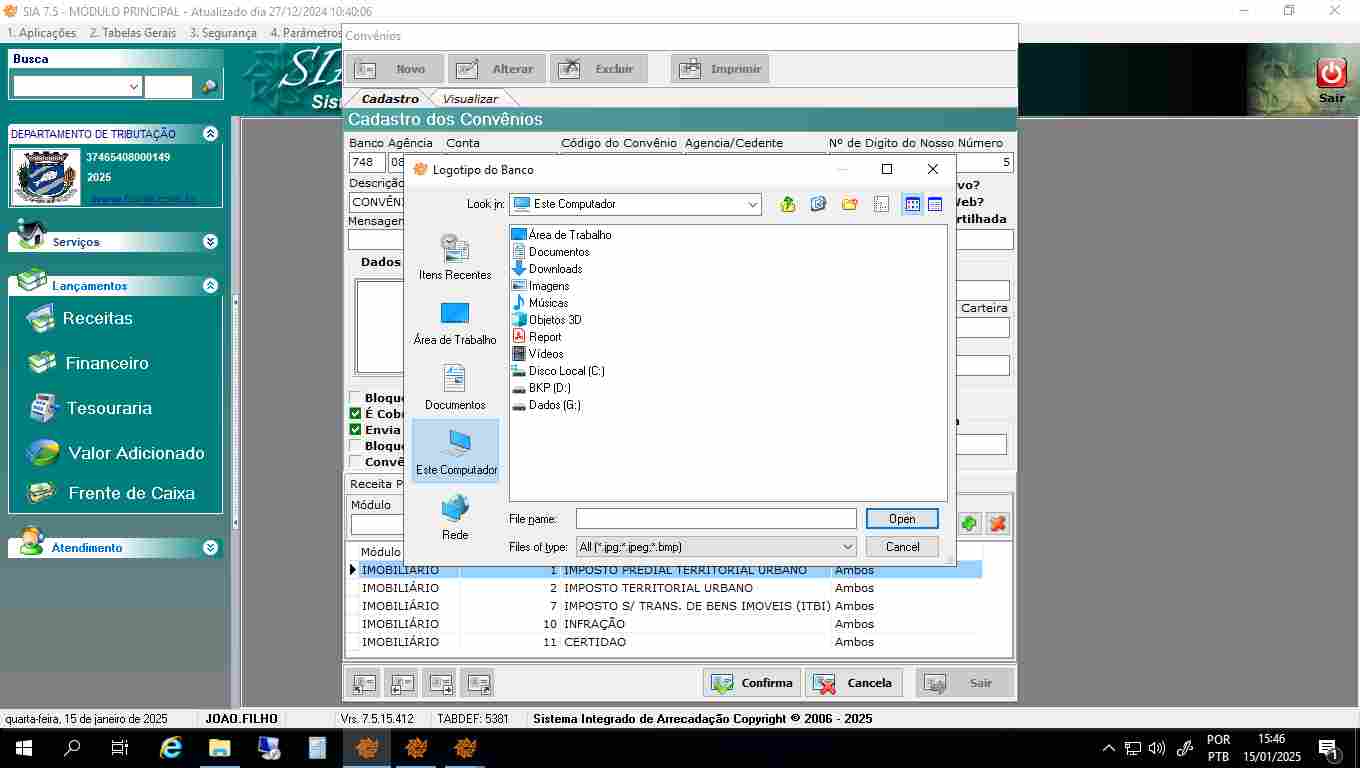Create a new folder in file dialog

click(850, 204)
